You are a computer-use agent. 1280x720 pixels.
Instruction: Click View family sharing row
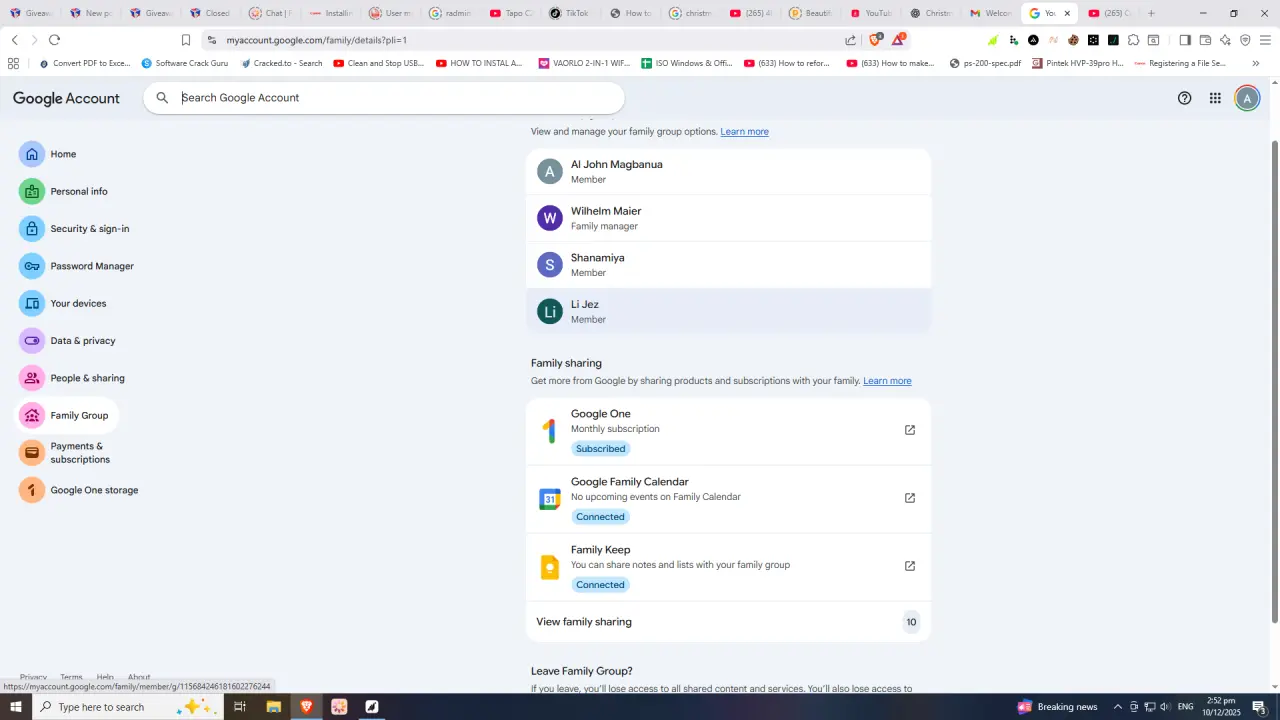click(728, 622)
